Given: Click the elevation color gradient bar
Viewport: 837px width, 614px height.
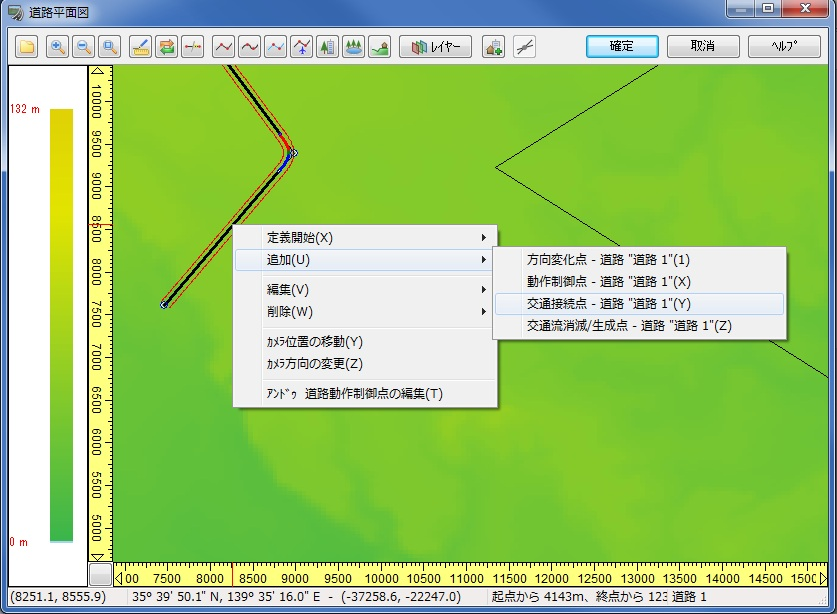Looking at the screenshot, I should coord(61,326).
